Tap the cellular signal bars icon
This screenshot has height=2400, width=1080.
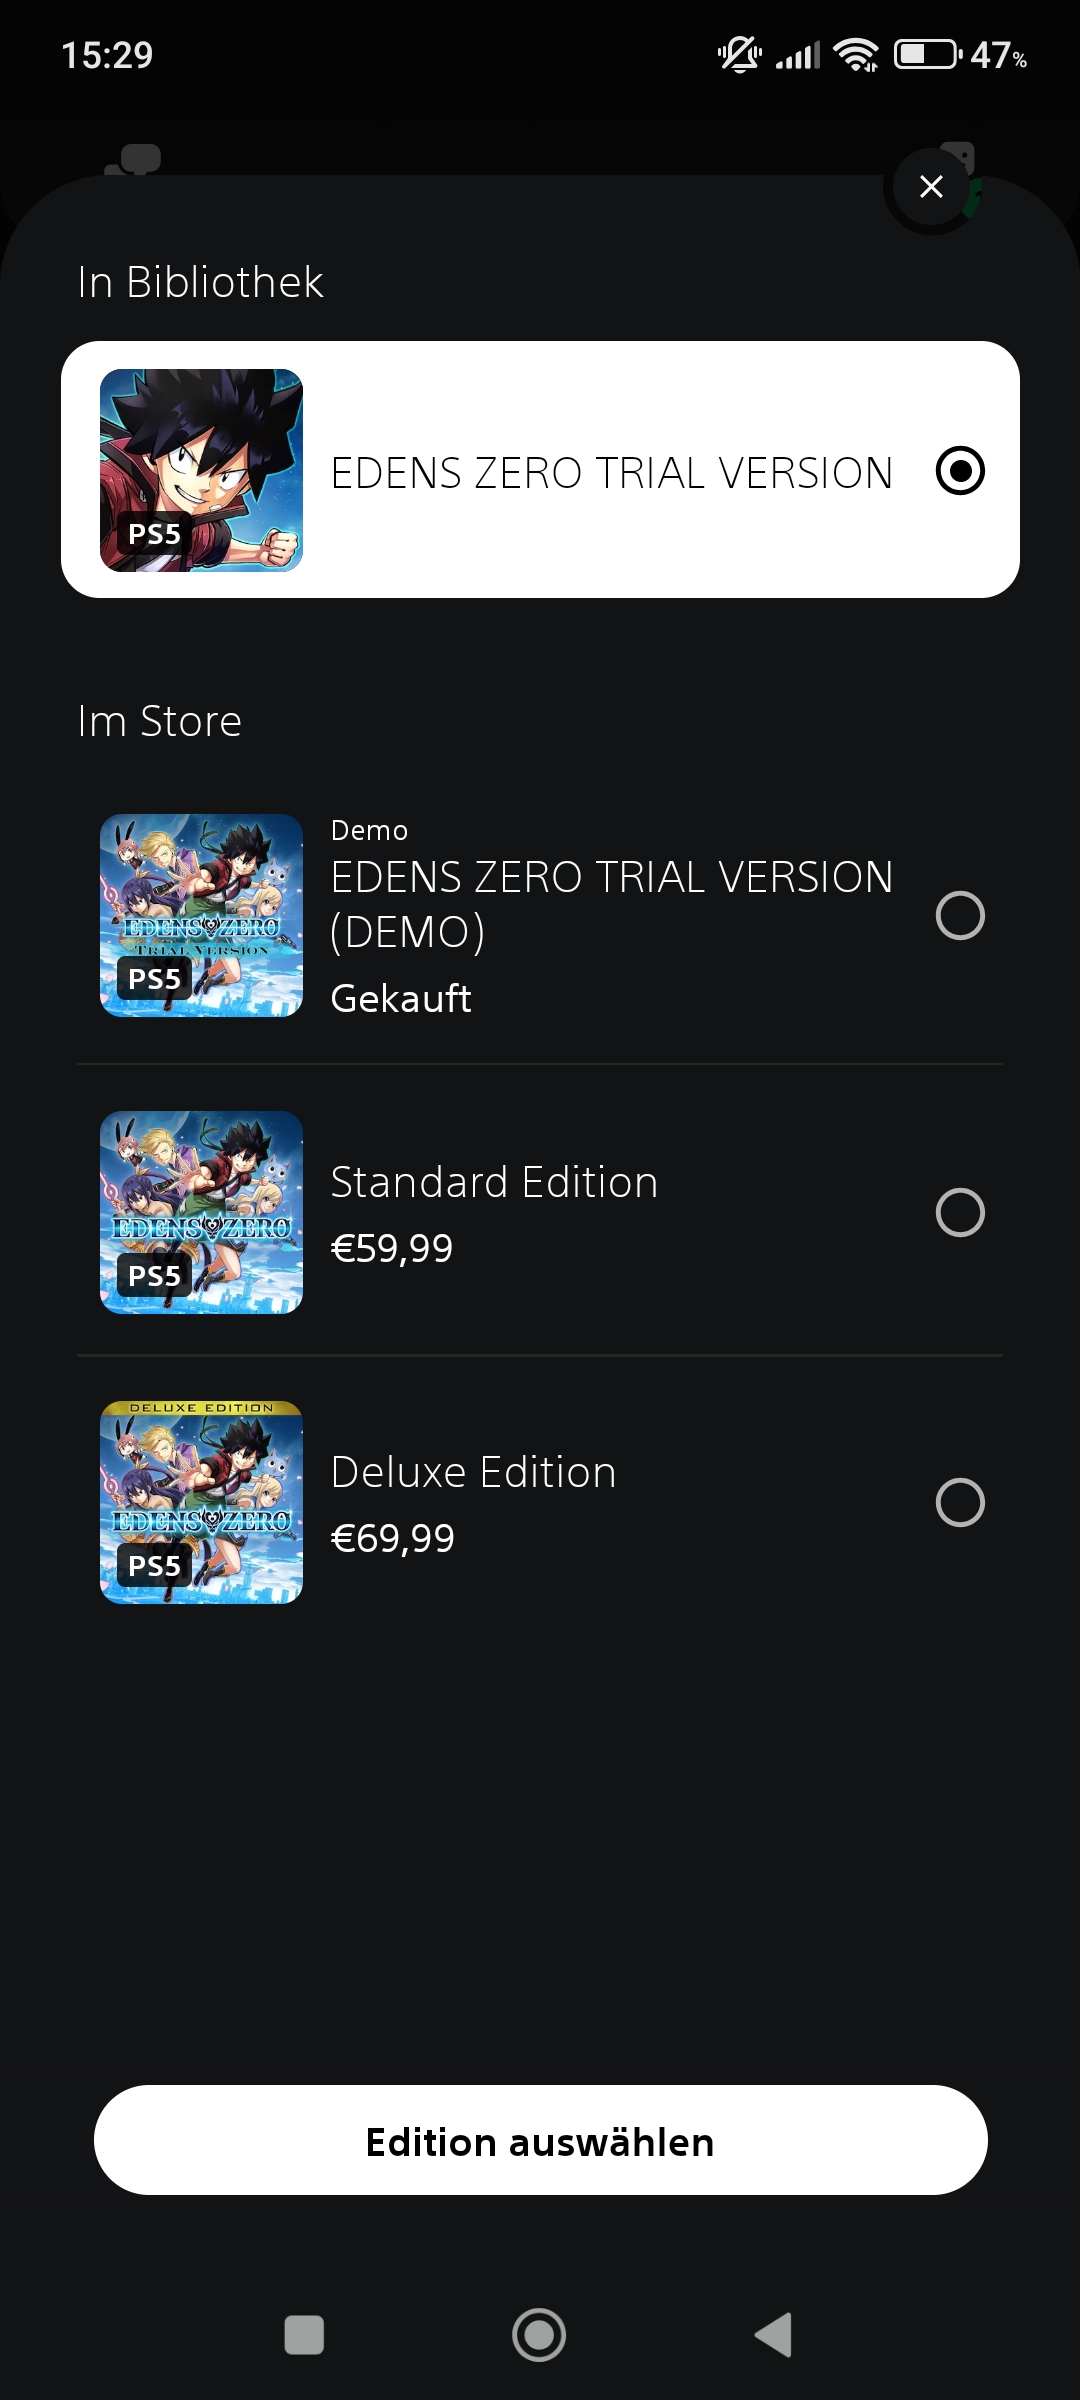coord(797,56)
